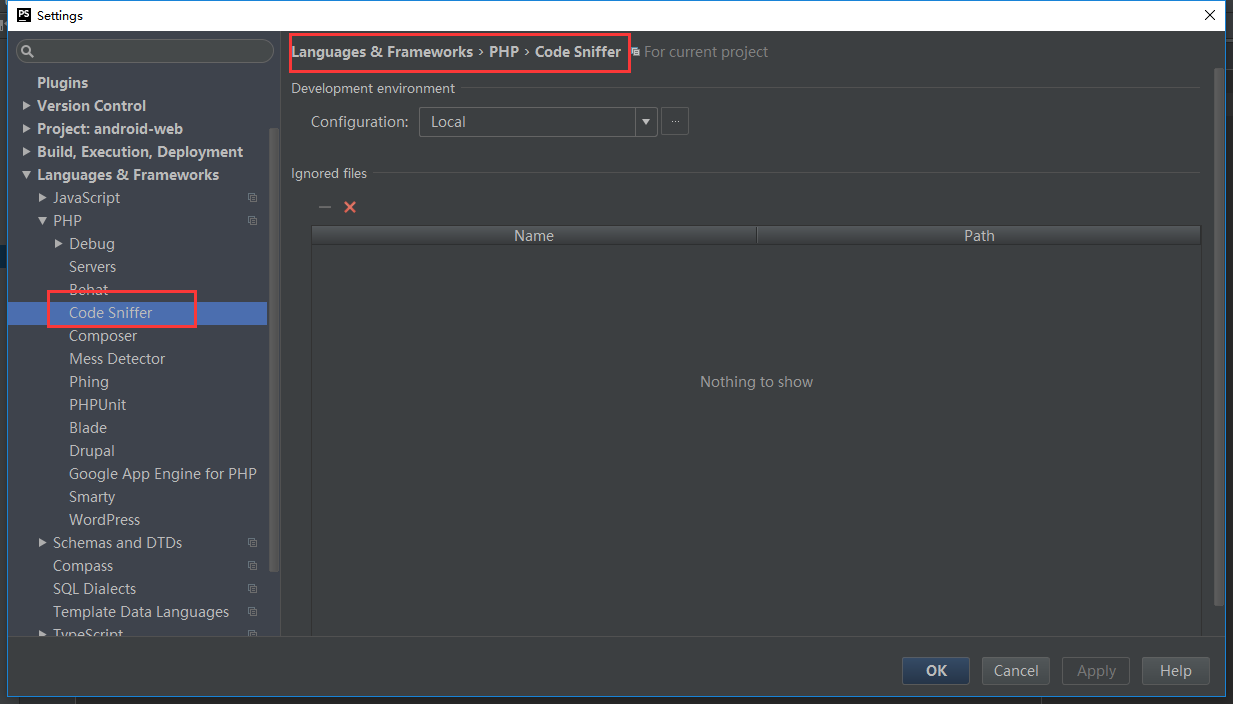Select Phing in the tree

pyautogui.click(x=89, y=382)
